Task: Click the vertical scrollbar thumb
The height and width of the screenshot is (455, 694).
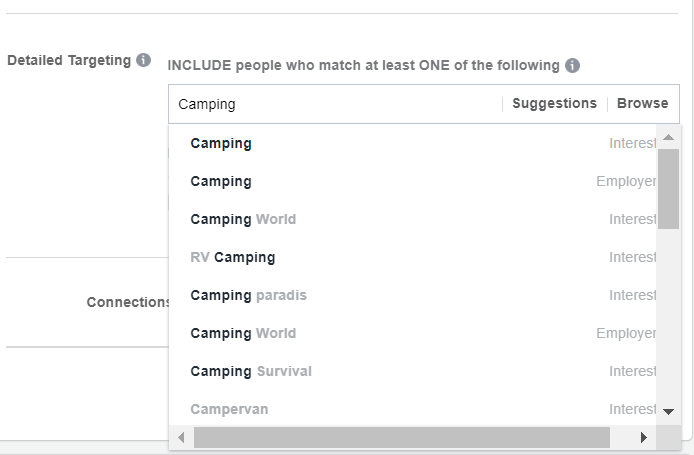Action: tap(668, 188)
